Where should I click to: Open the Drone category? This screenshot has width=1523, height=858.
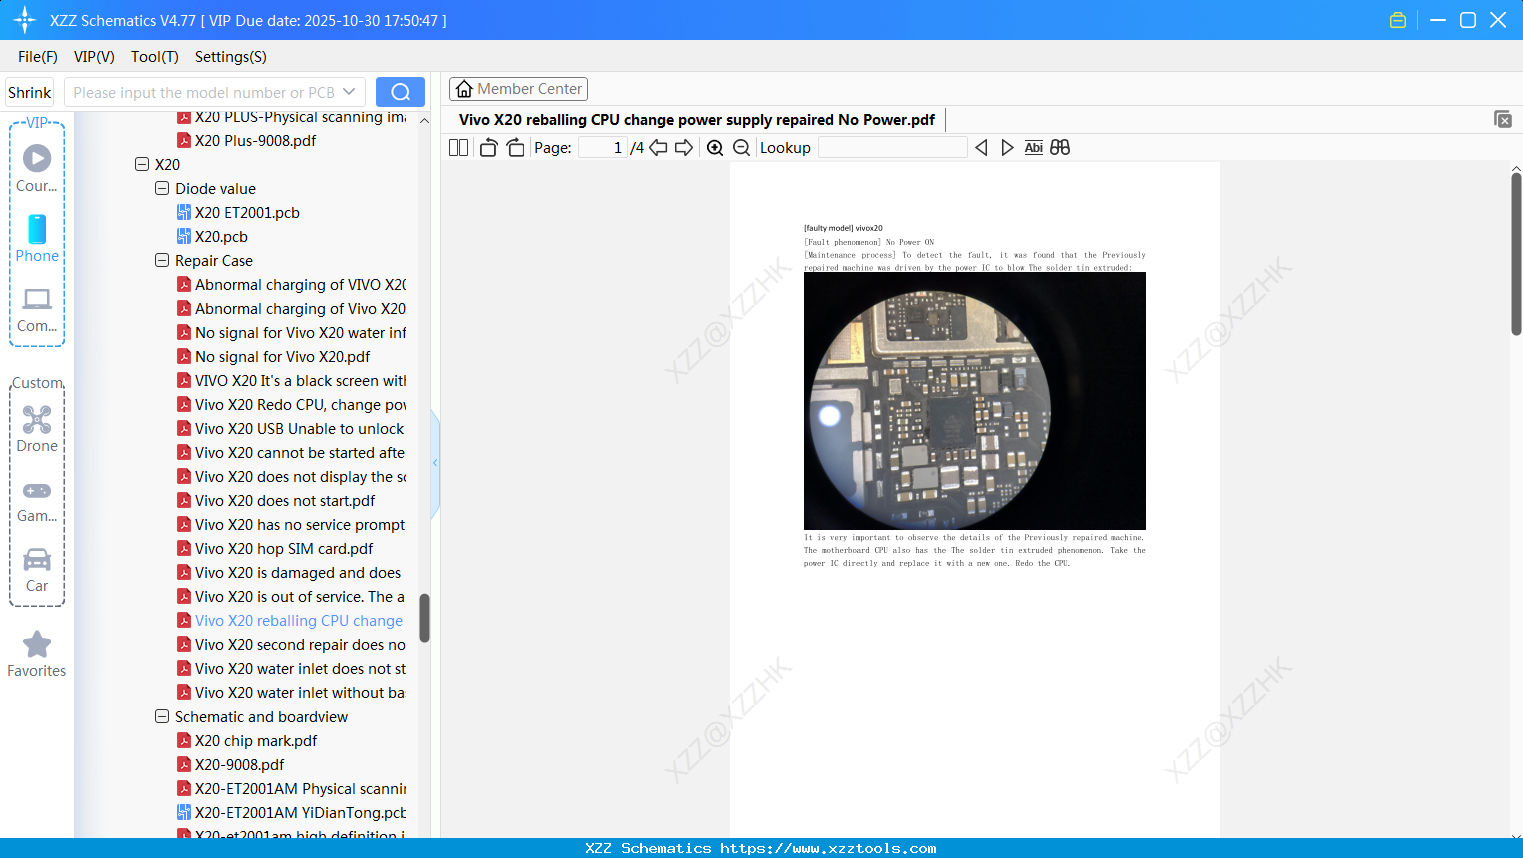click(37, 429)
